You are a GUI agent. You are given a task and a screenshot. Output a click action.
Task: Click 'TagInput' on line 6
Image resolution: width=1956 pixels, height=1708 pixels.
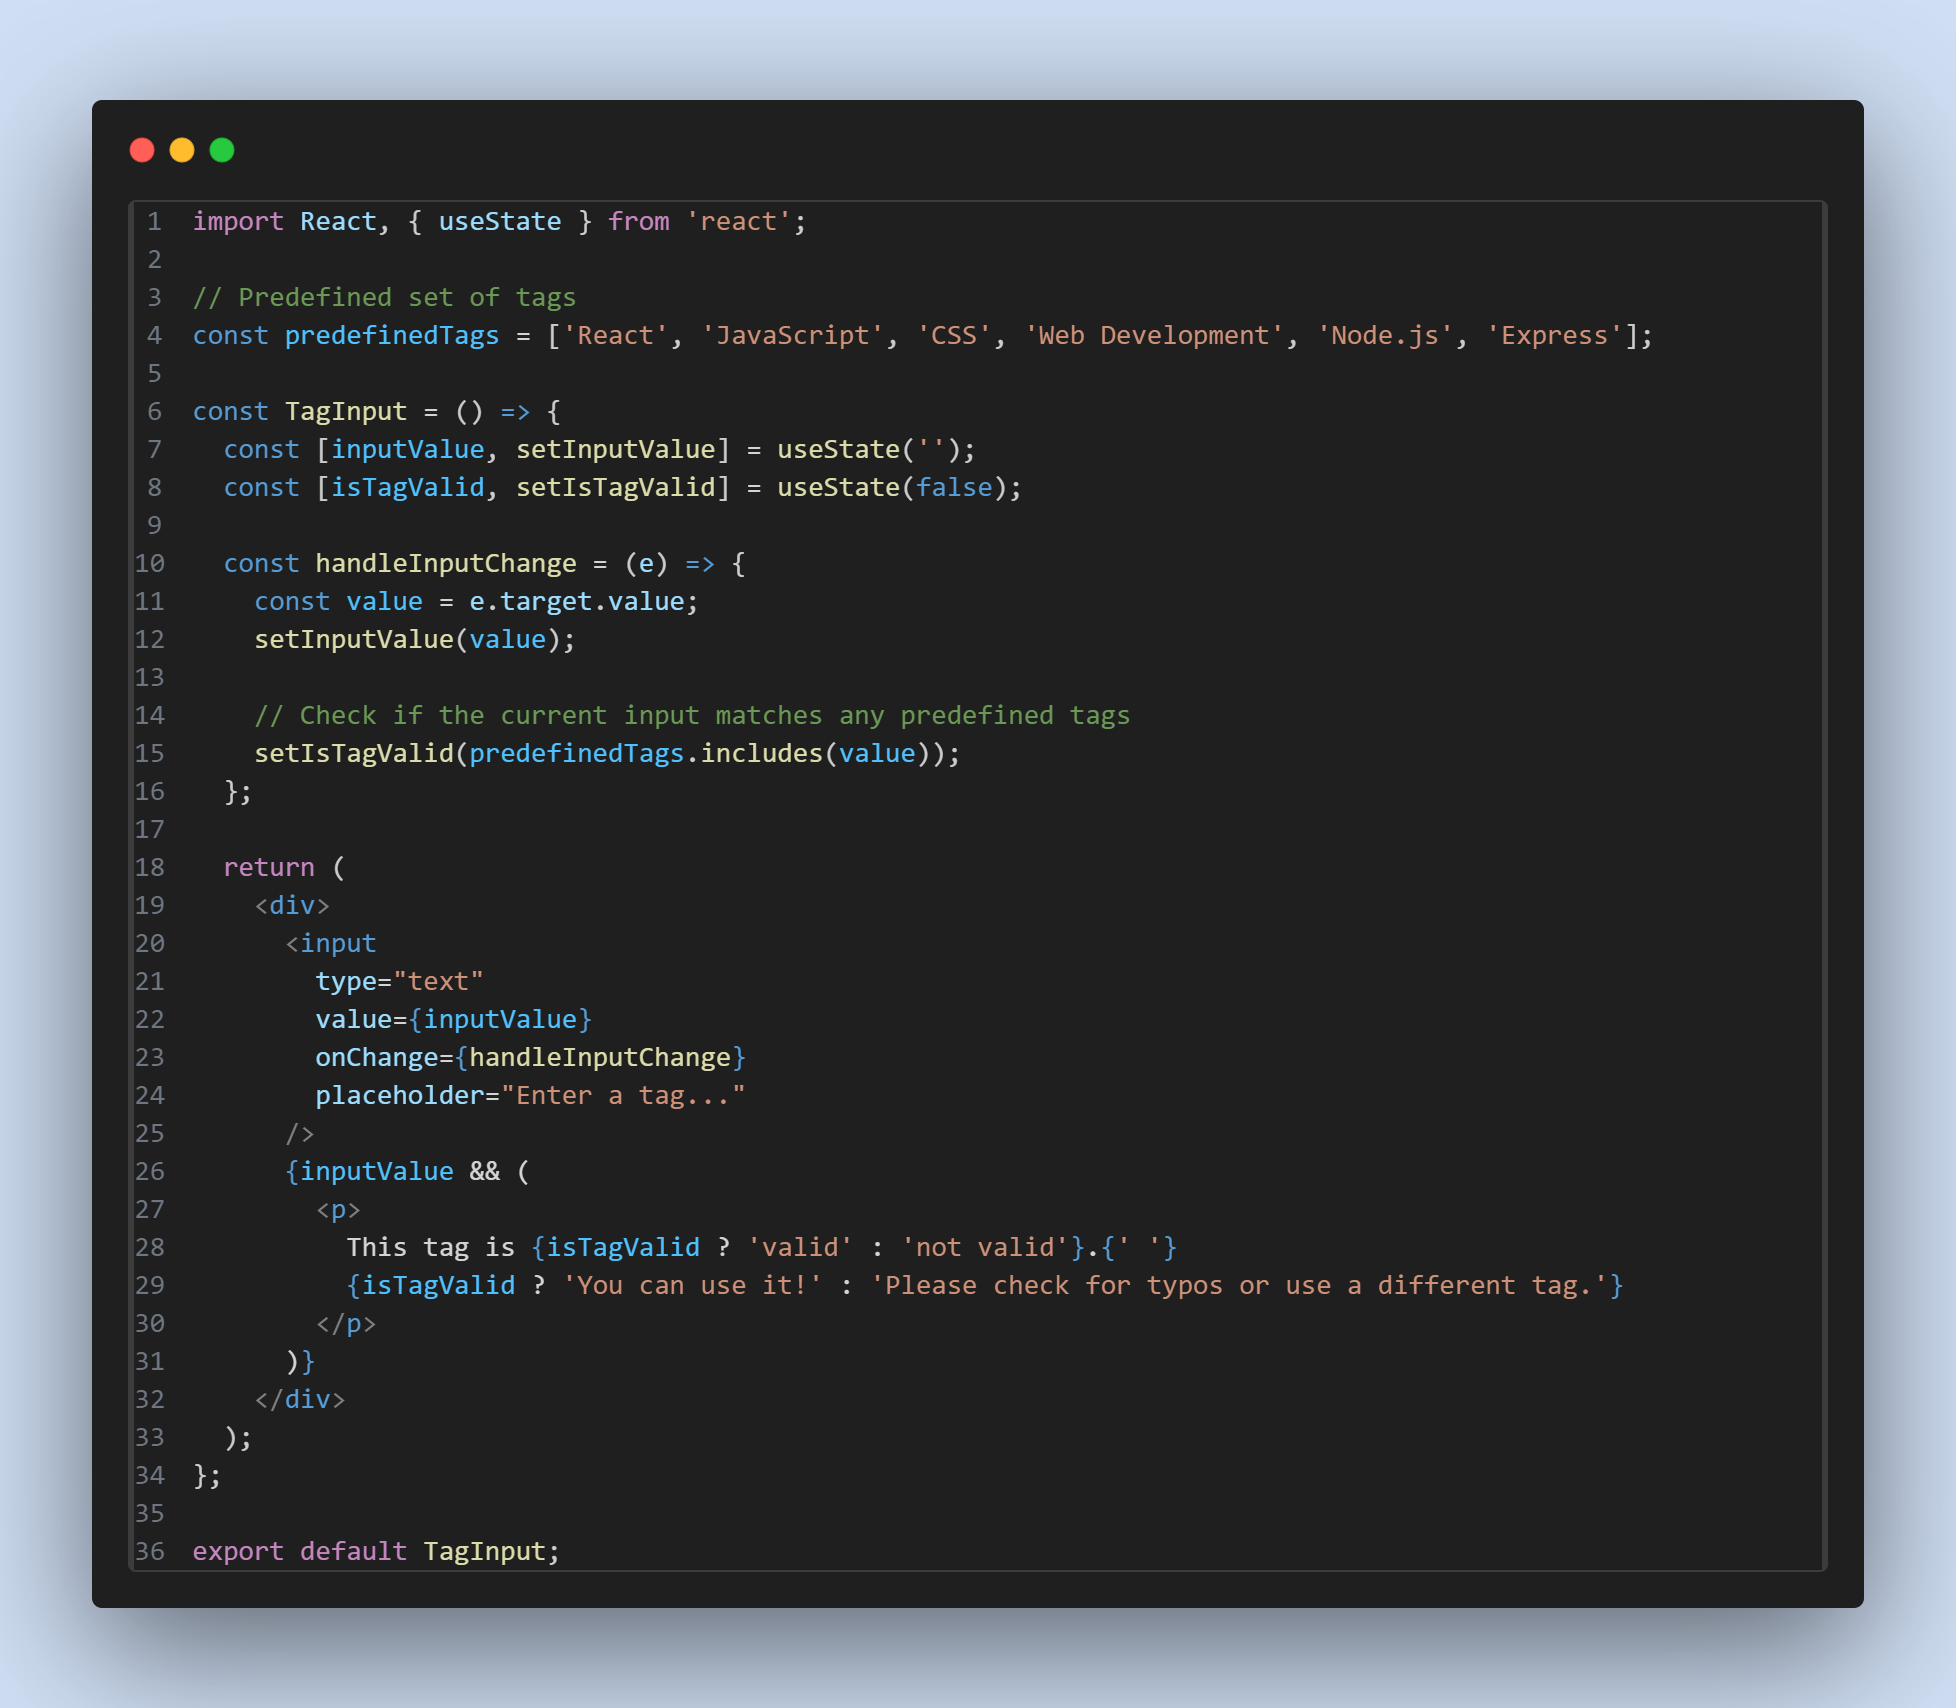[x=346, y=412]
